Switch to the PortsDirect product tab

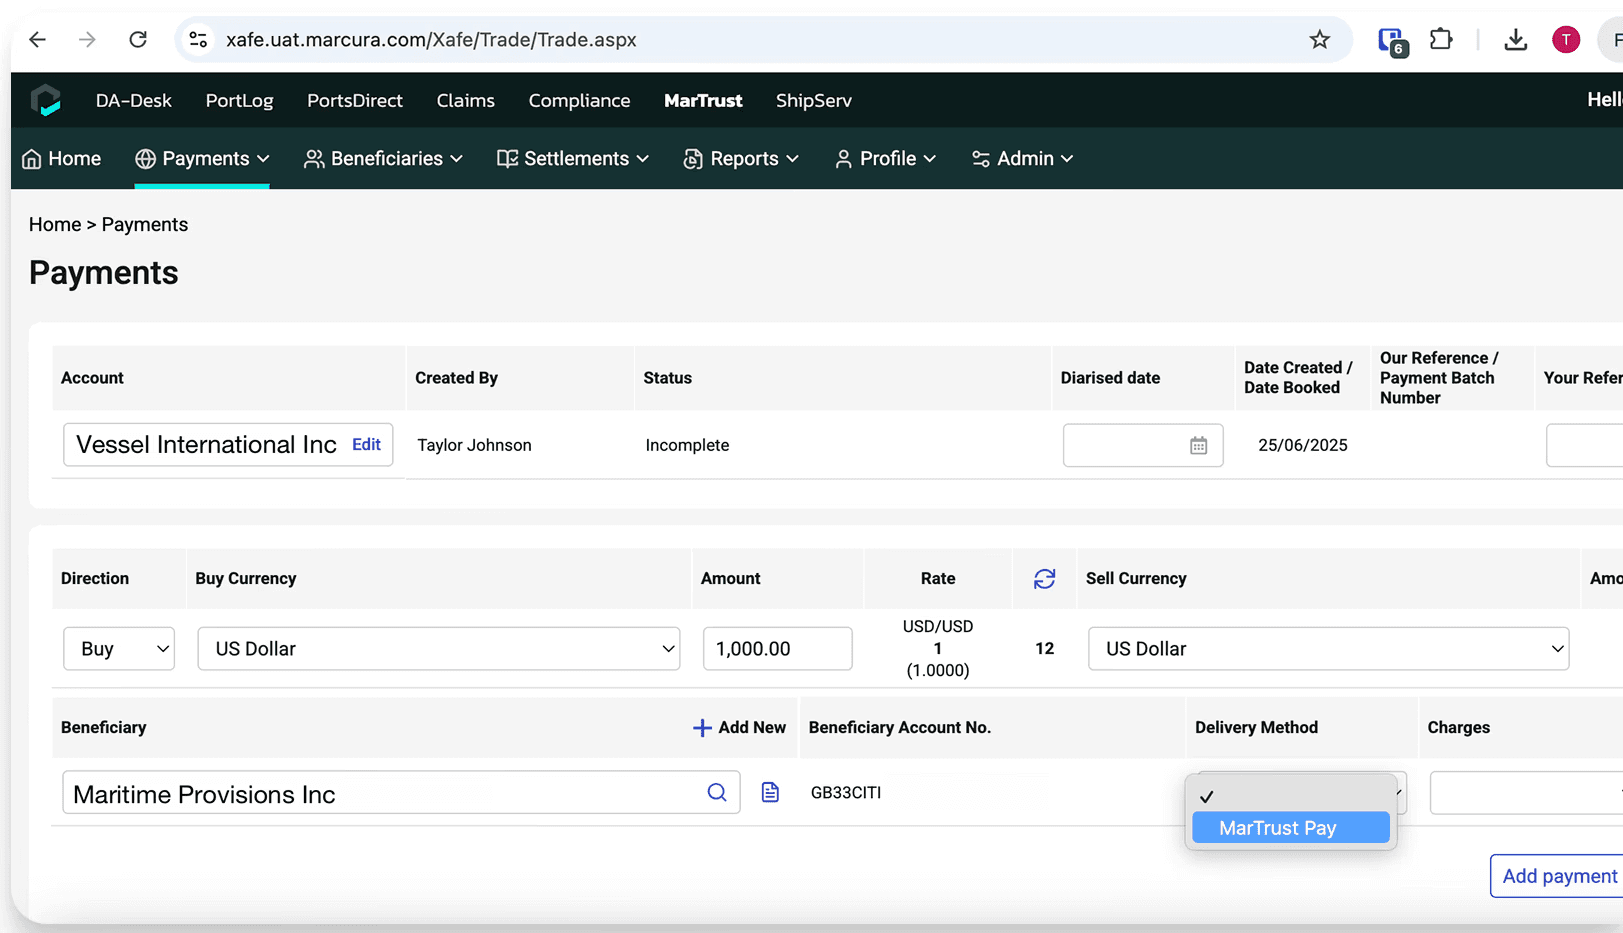coord(355,101)
